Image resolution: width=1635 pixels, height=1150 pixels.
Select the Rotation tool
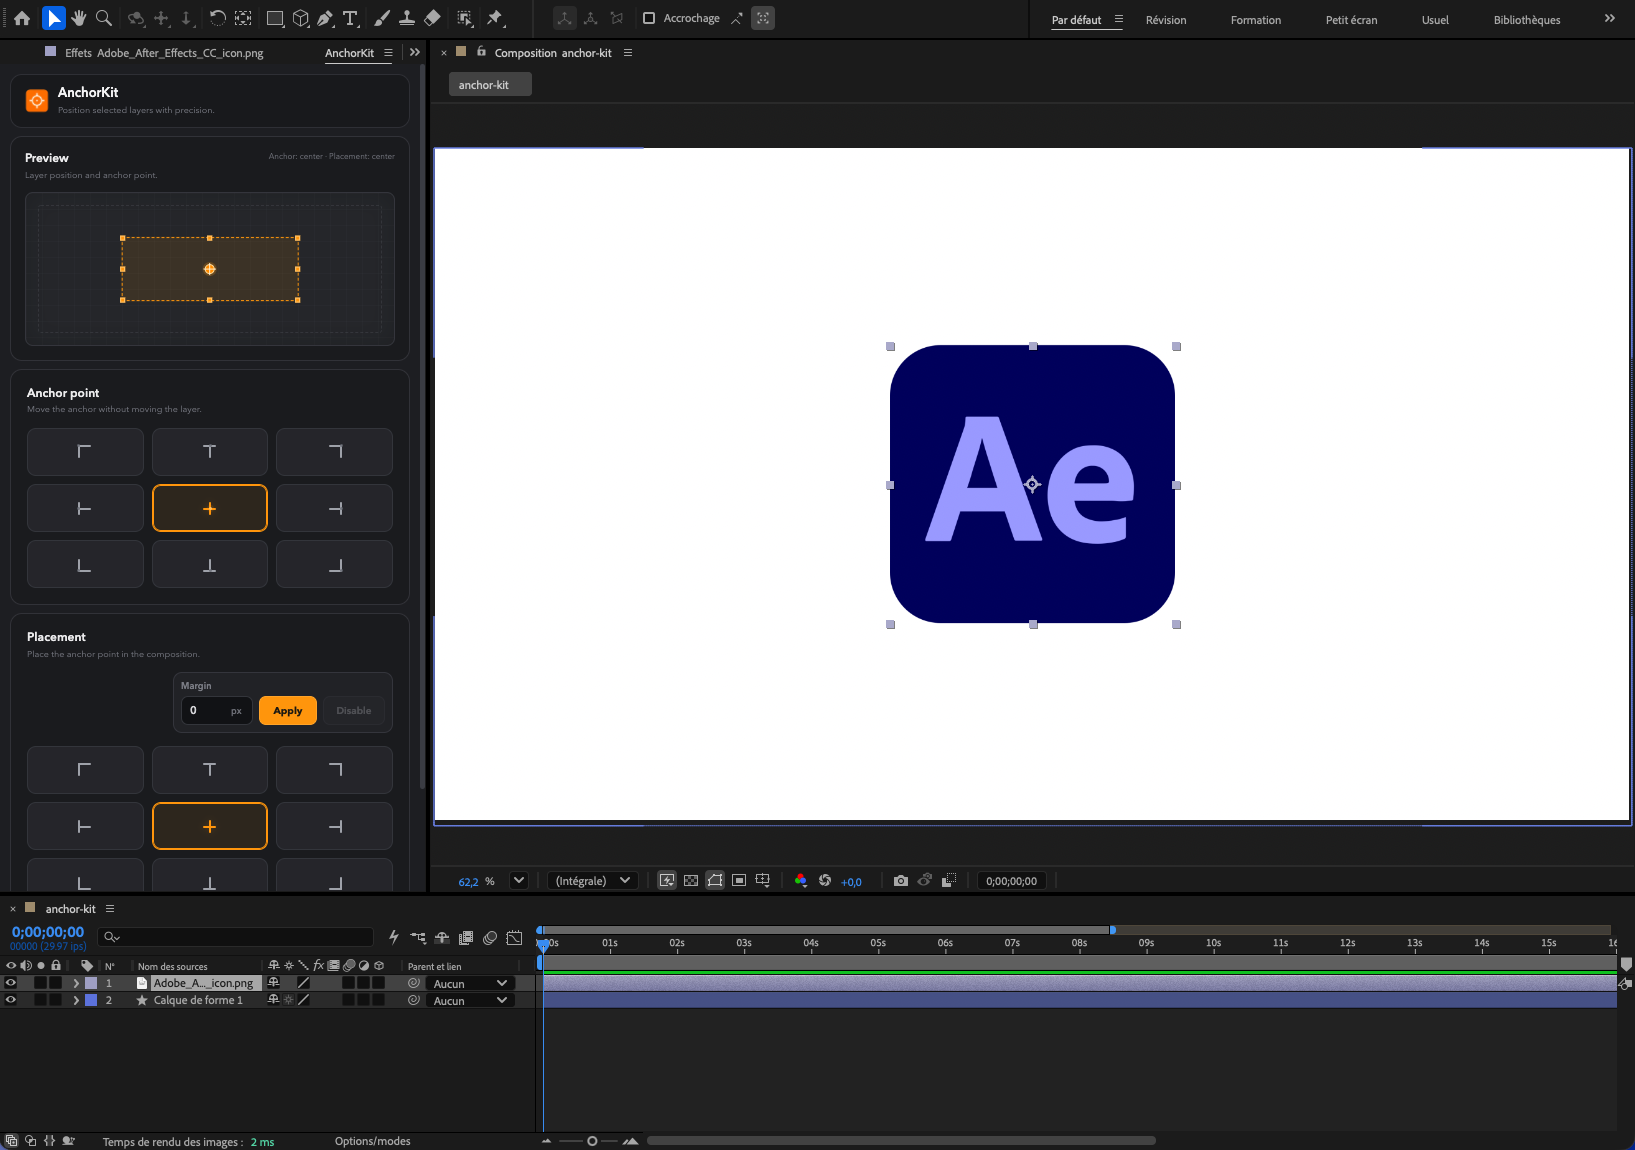[x=217, y=18]
